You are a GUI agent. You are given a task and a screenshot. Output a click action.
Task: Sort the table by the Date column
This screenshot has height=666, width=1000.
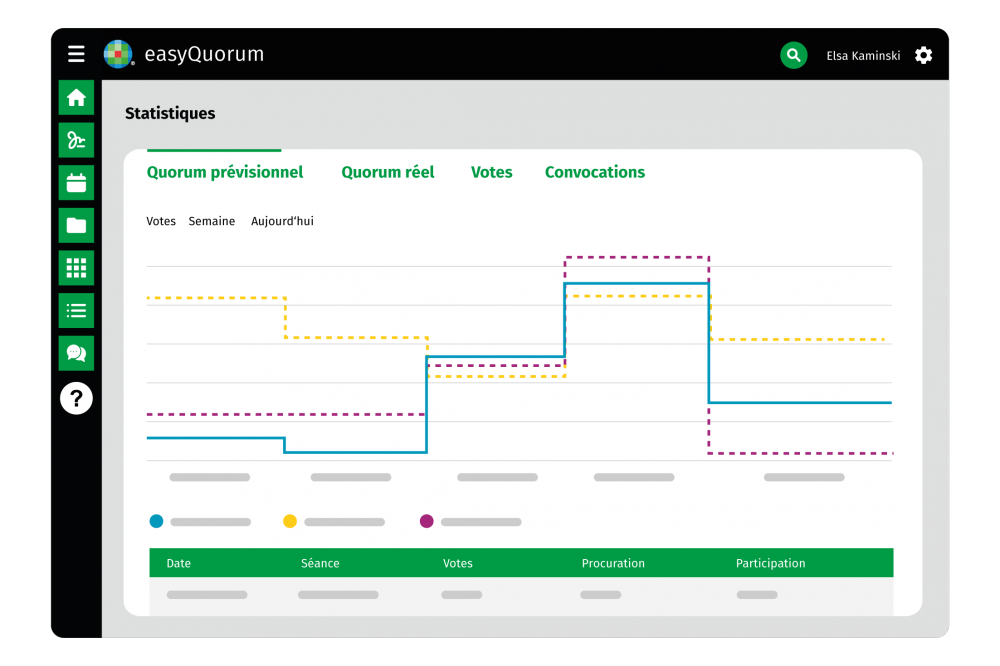[178, 563]
